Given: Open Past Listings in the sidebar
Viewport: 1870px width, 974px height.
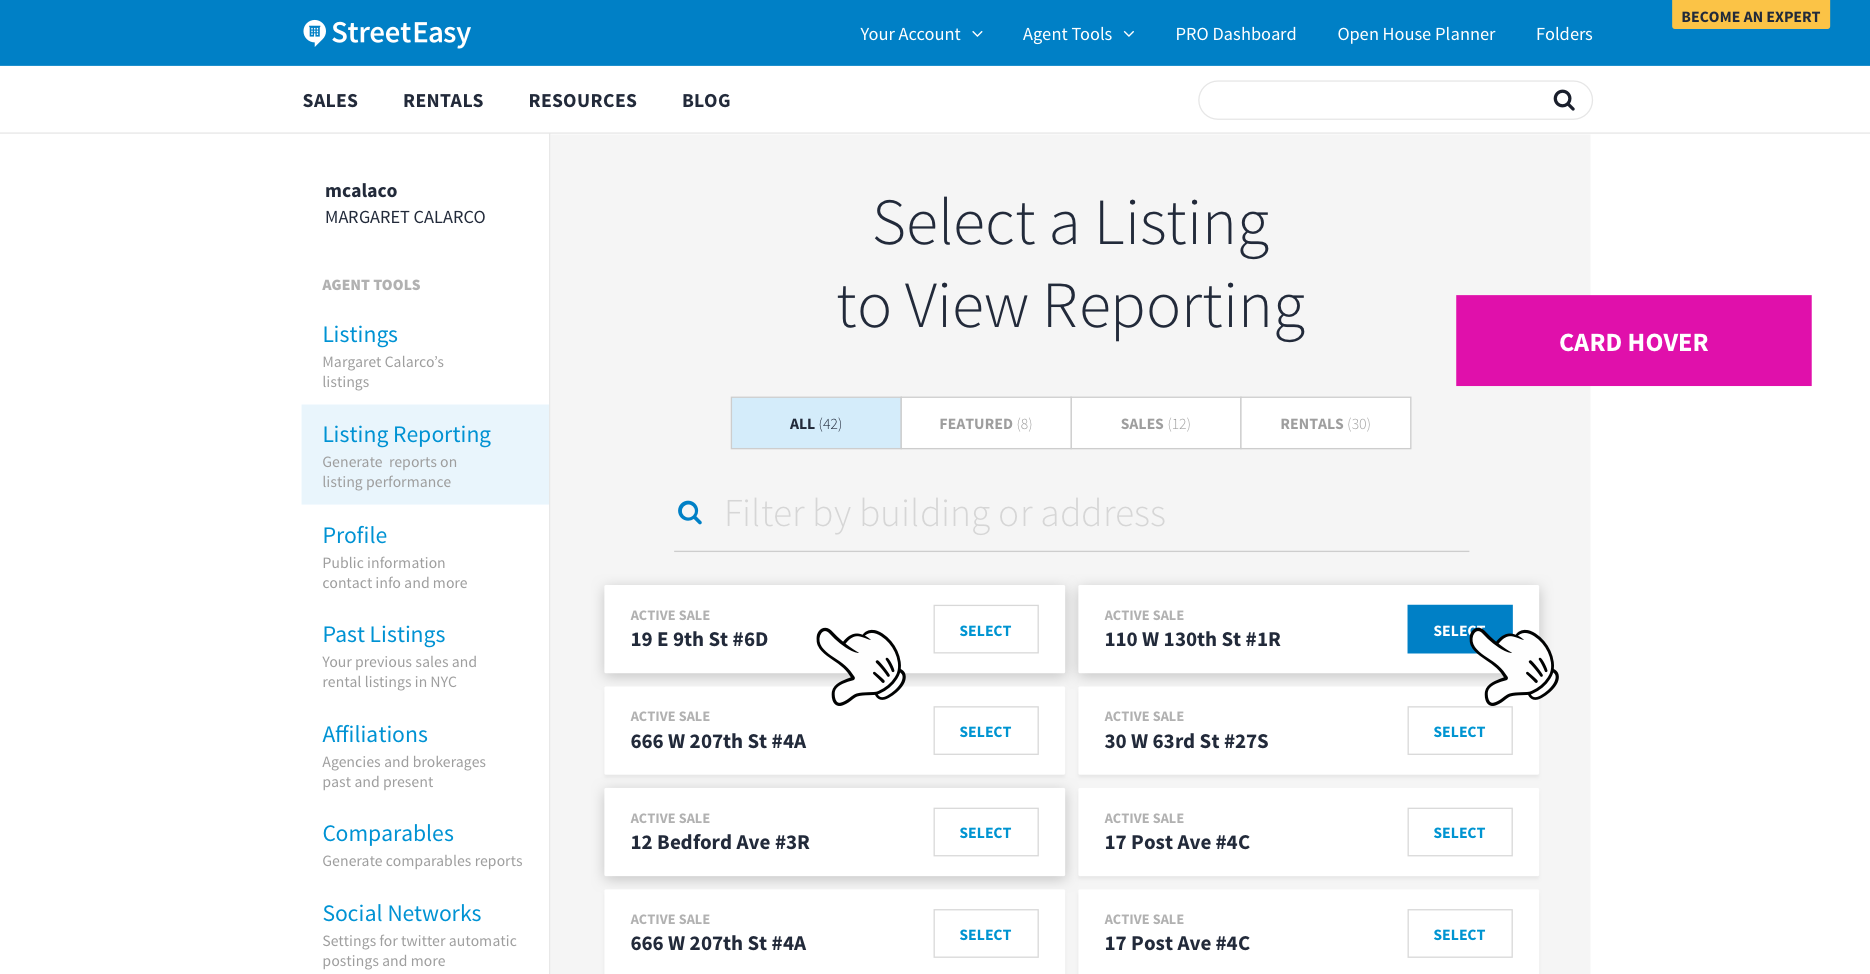Looking at the screenshot, I should pos(384,634).
